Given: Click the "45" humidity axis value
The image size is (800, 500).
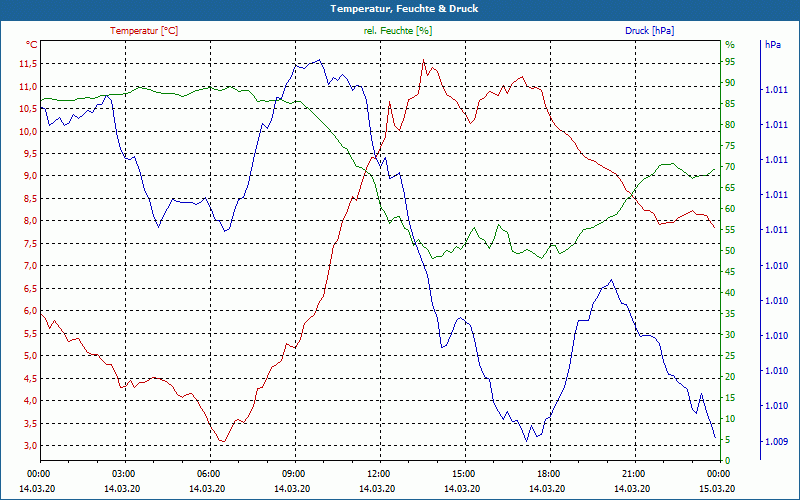Looking at the screenshot, I should coord(730,272).
